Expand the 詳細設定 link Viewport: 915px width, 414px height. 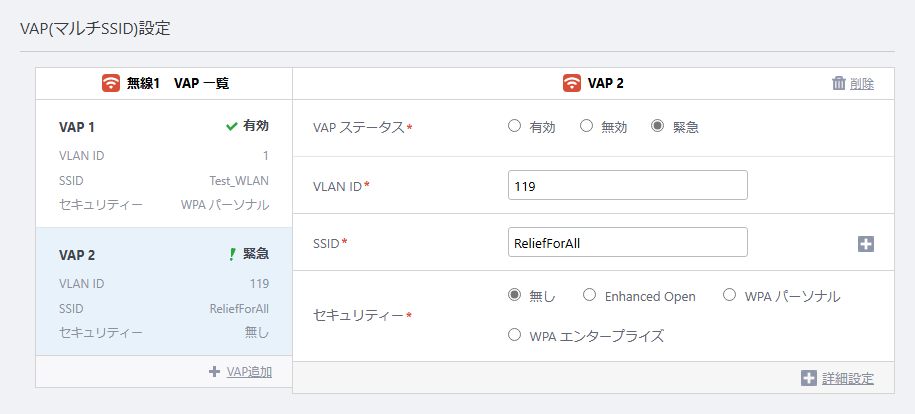pos(848,378)
